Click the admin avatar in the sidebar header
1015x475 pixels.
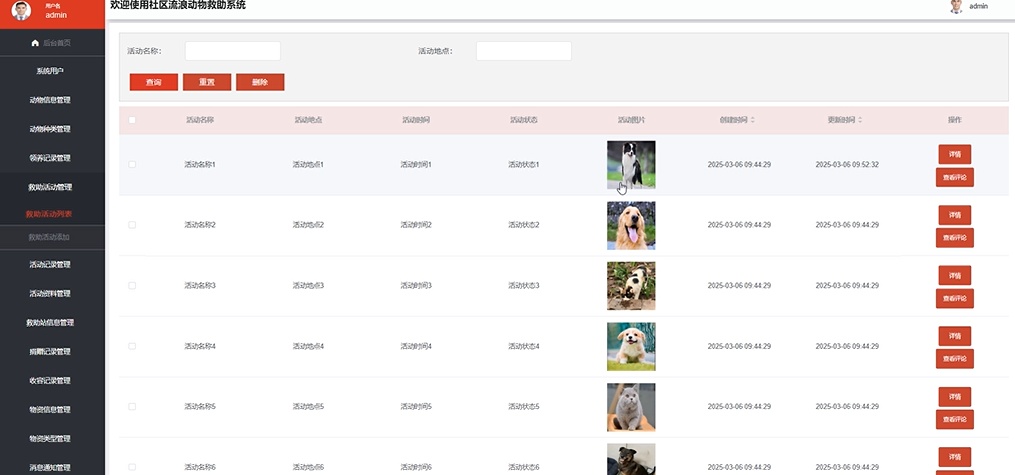point(21,10)
